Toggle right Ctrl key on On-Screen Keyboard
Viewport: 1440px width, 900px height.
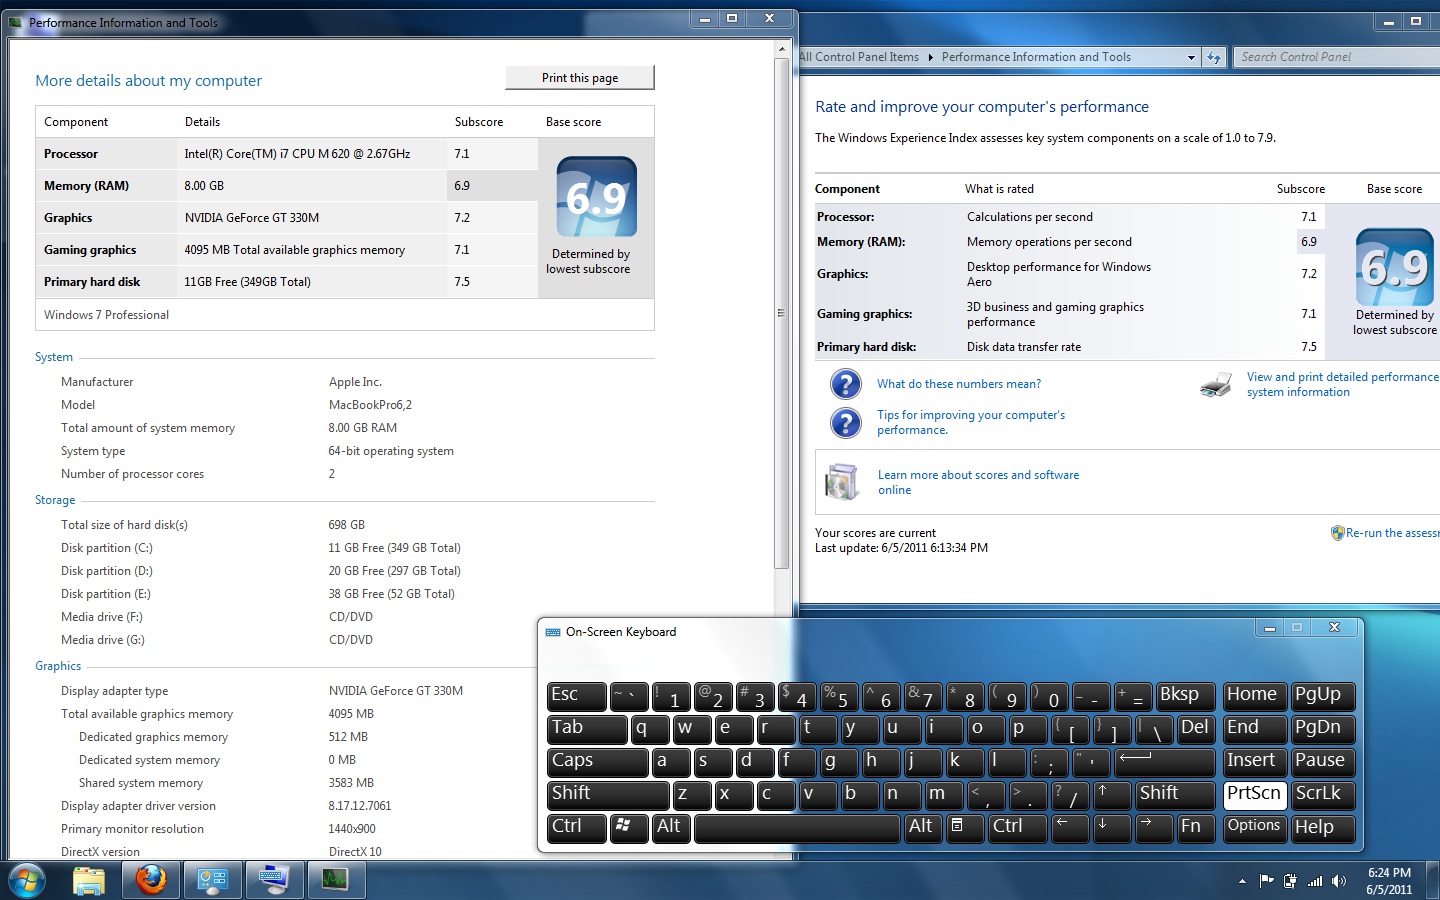[1018, 827]
